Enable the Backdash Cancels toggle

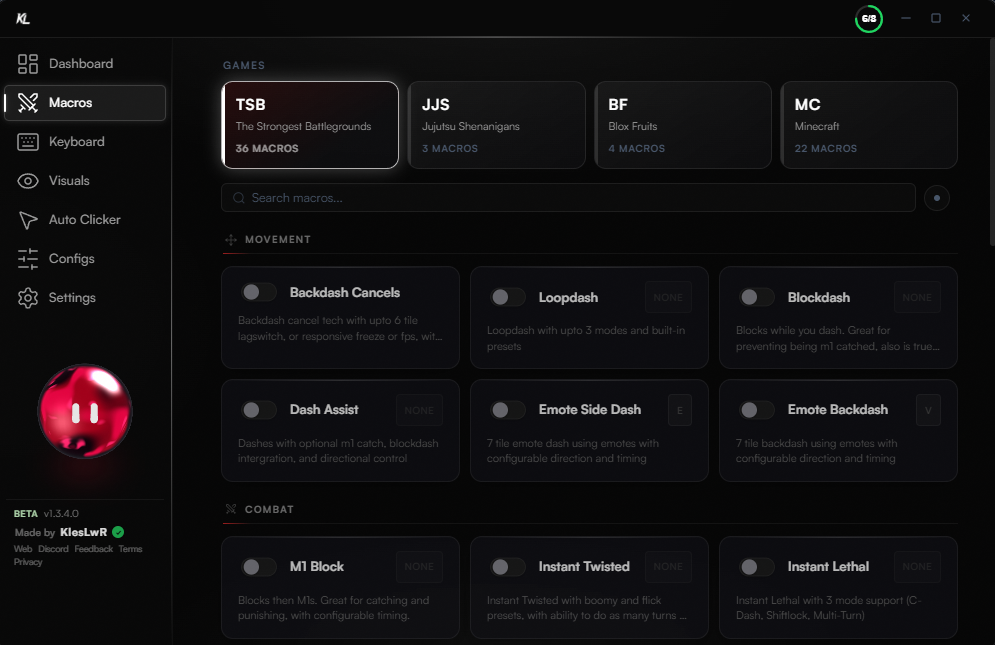click(258, 292)
